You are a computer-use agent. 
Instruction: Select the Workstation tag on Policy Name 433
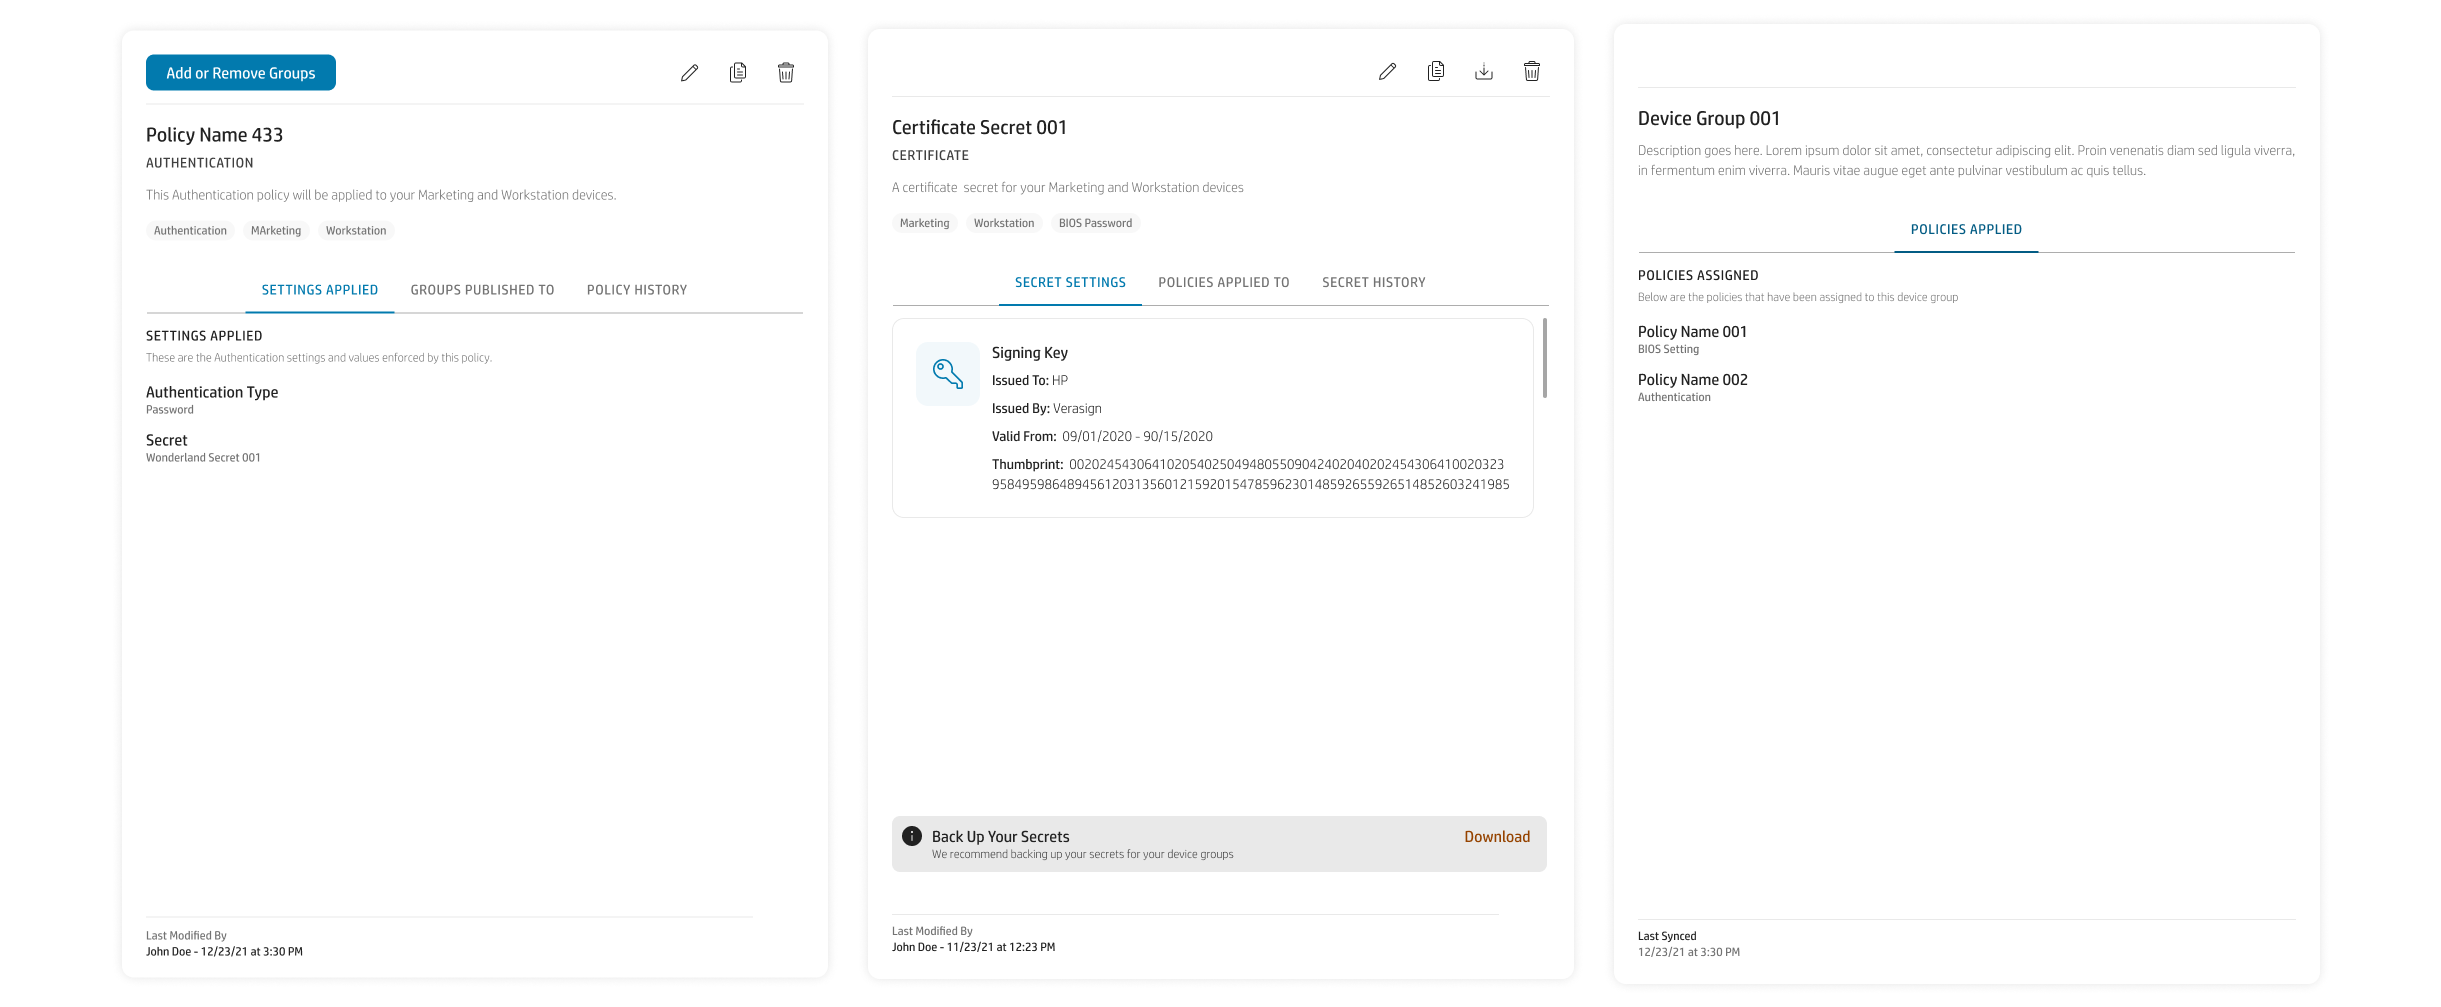click(356, 230)
